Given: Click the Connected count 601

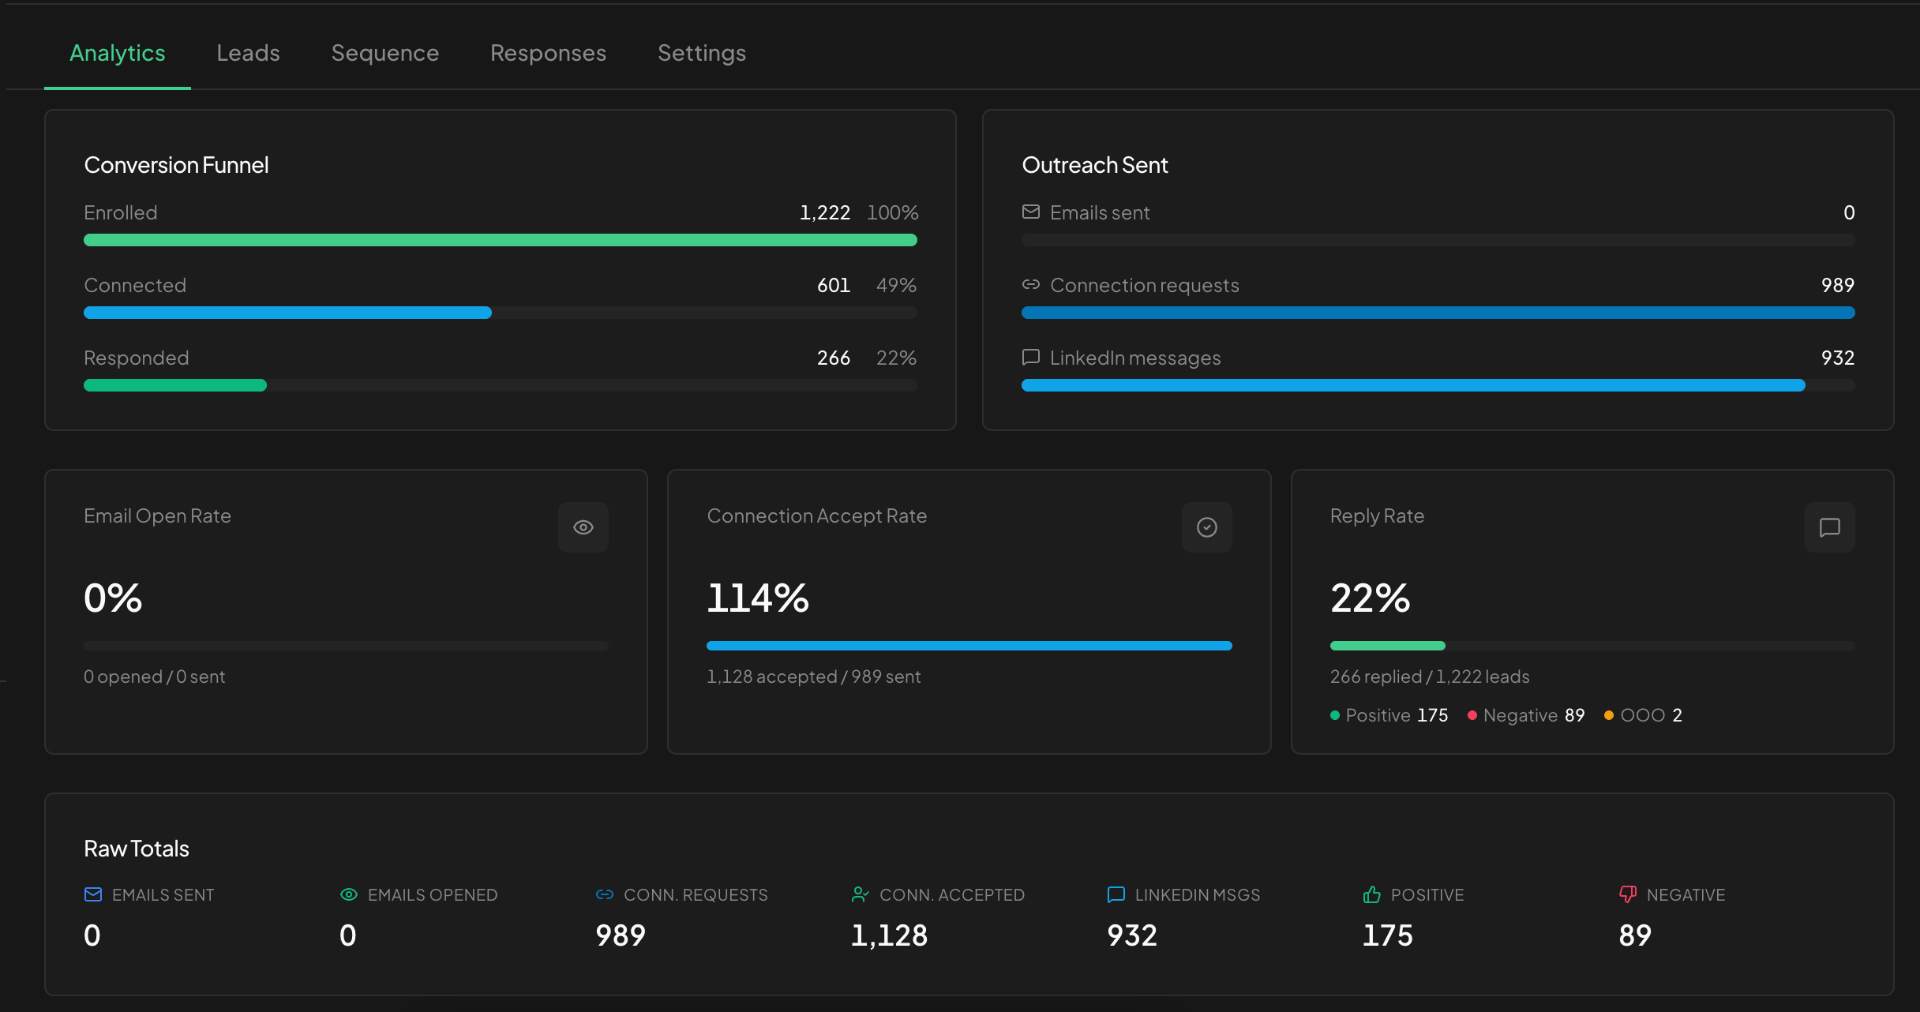Looking at the screenshot, I should [834, 285].
